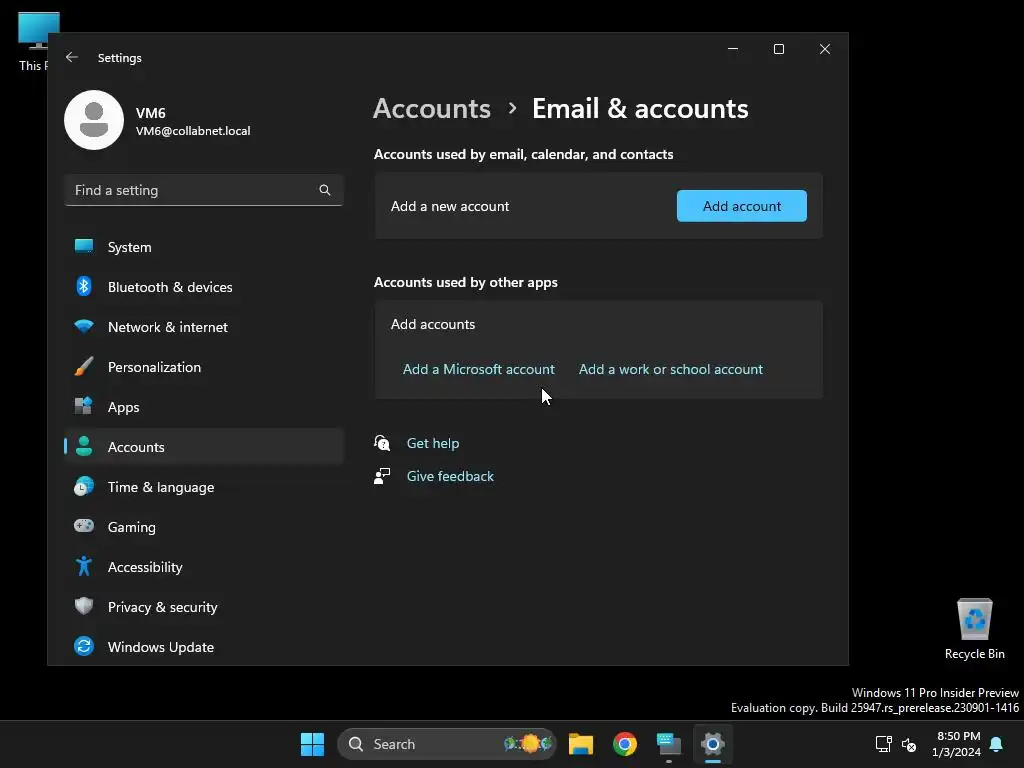Click the Add accounts label
The height and width of the screenshot is (768, 1024).
(x=432, y=324)
